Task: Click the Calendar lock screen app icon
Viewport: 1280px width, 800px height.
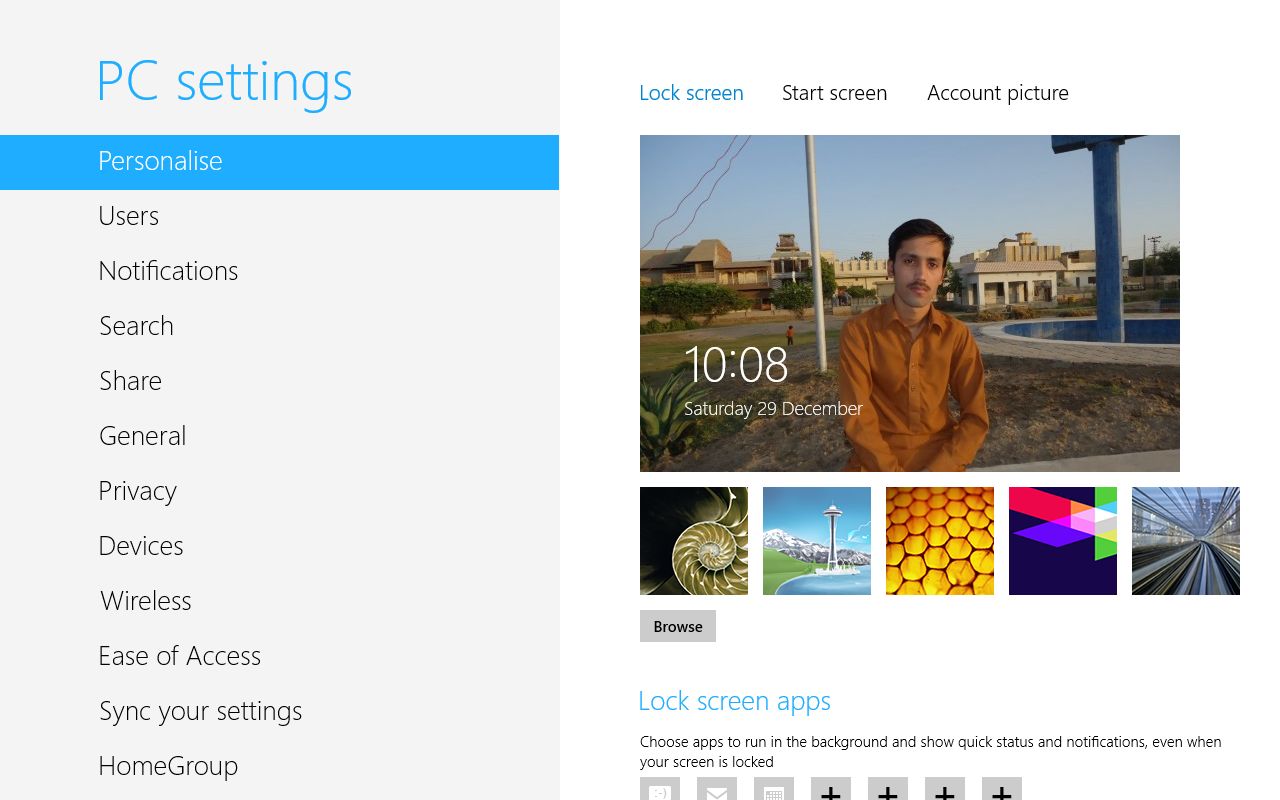Action: click(774, 790)
